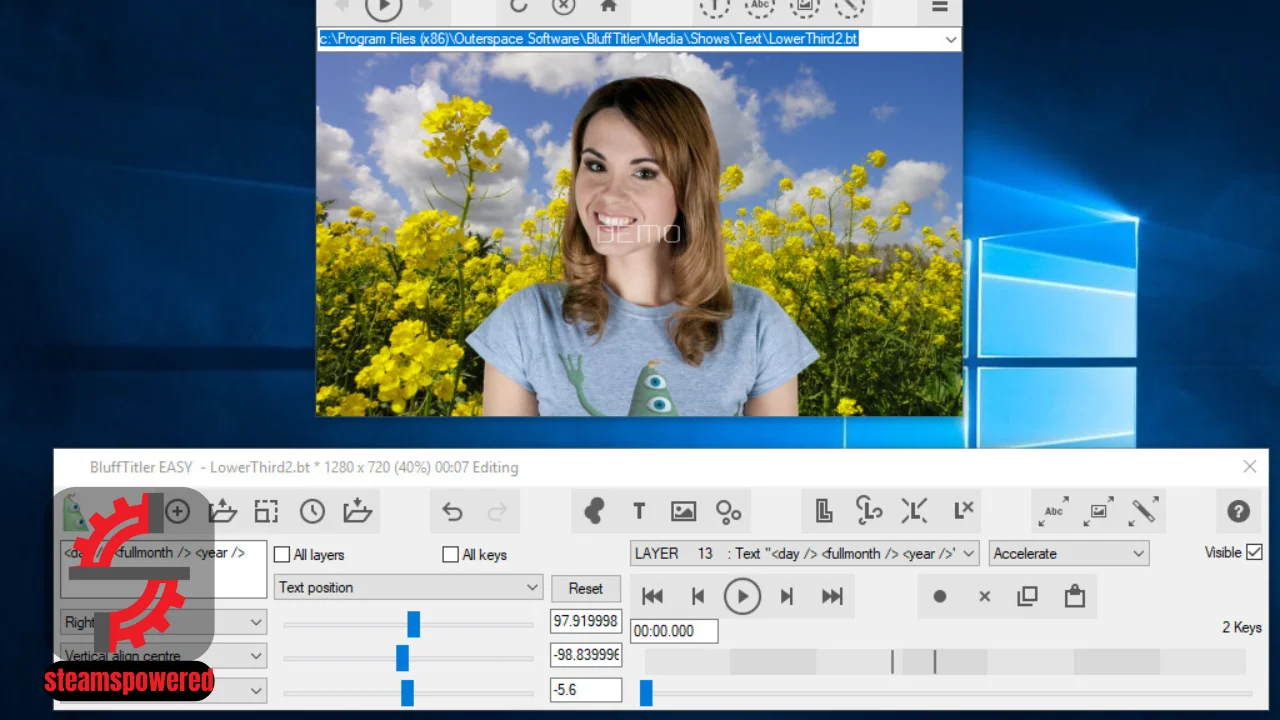The height and width of the screenshot is (720, 1280).
Task: Click the circled x in the top toolbar
Action: (x=564, y=6)
